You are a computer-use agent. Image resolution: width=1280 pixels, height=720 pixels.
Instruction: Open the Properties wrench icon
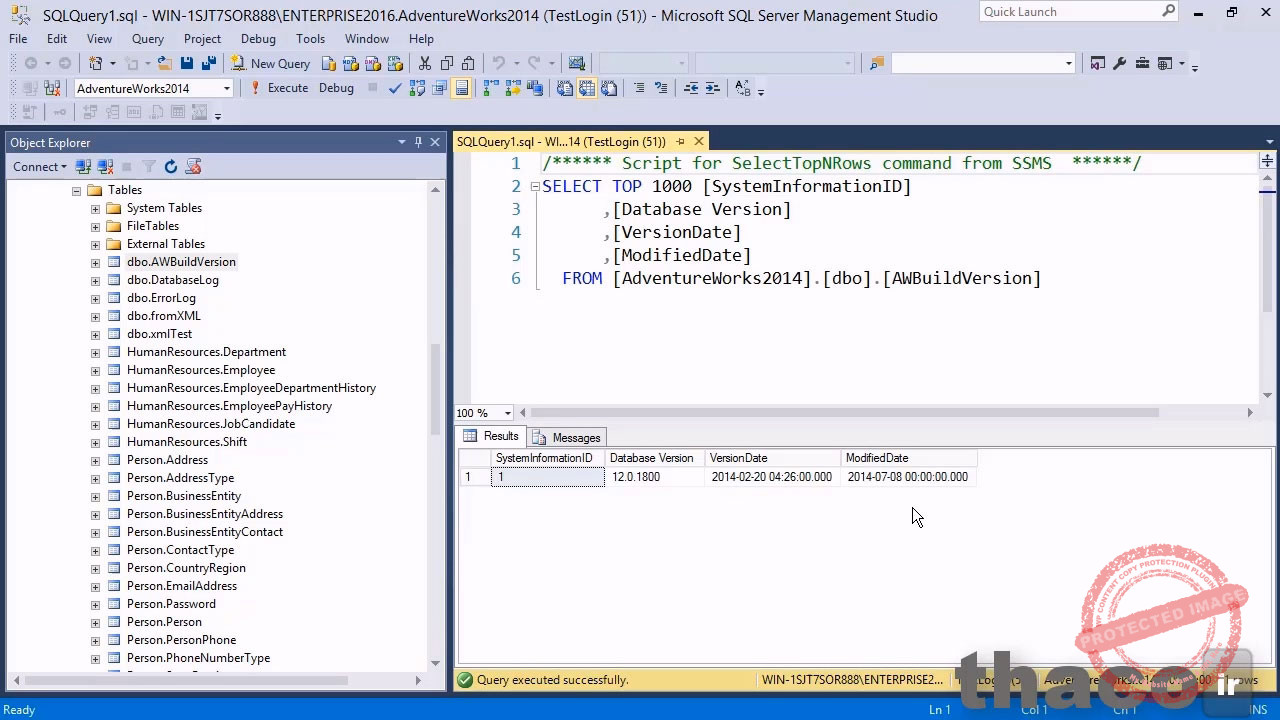click(x=1119, y=63)
